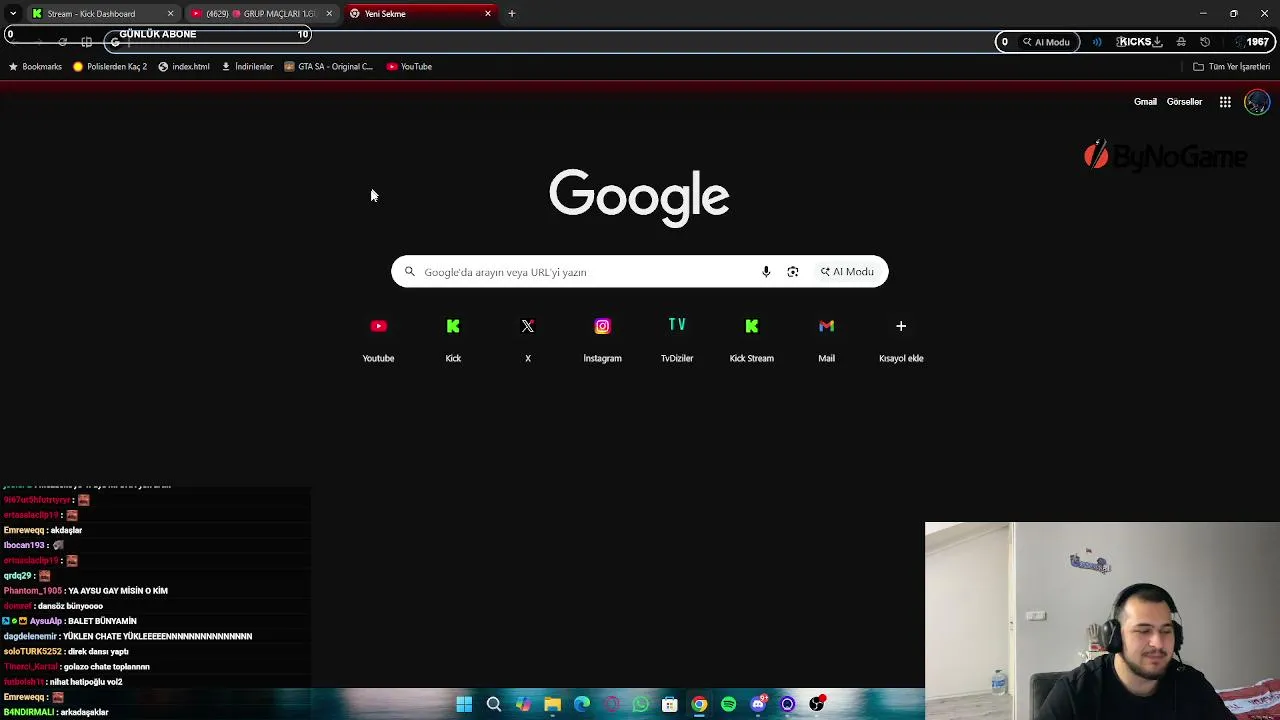Launch Copilot from the taskbar
Screen dimensions: 1280x720
[x=523, y=704]
